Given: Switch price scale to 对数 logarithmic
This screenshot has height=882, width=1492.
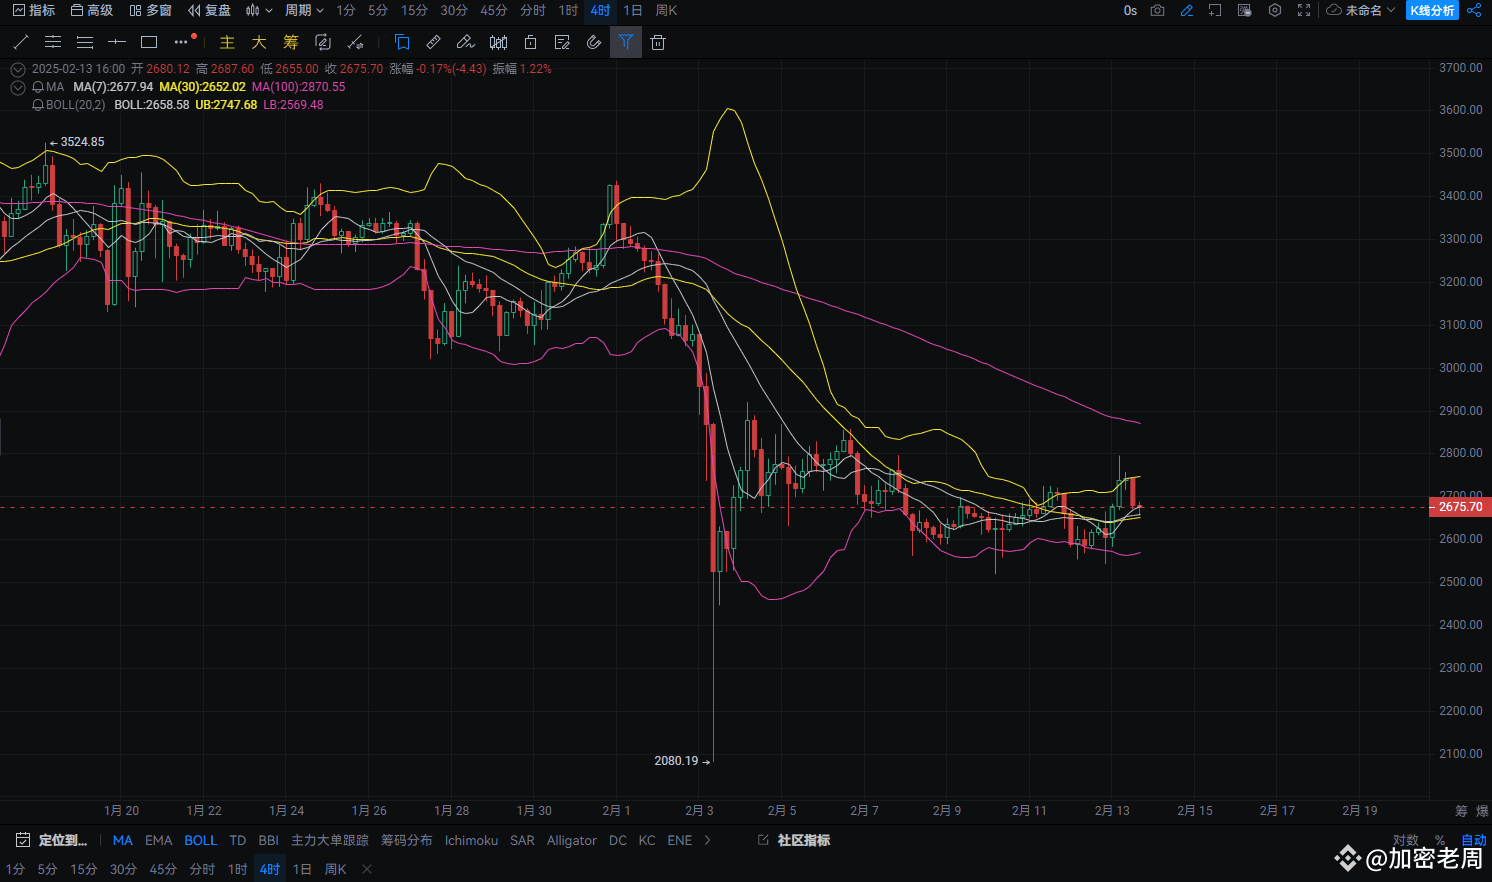Looking at the screenshot, I should click(x=1406, y=840).
